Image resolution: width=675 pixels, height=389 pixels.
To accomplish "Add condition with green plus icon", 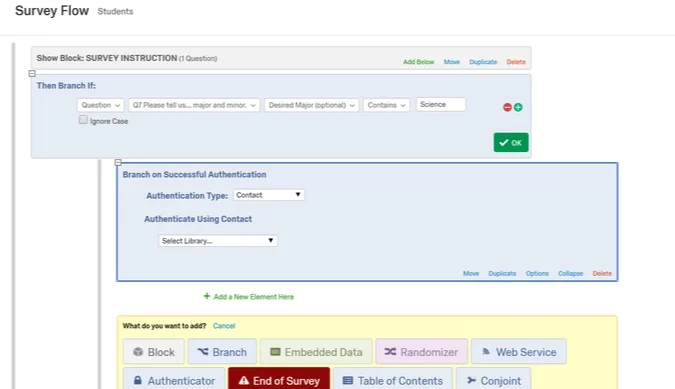I will click(x=518, y=107).
